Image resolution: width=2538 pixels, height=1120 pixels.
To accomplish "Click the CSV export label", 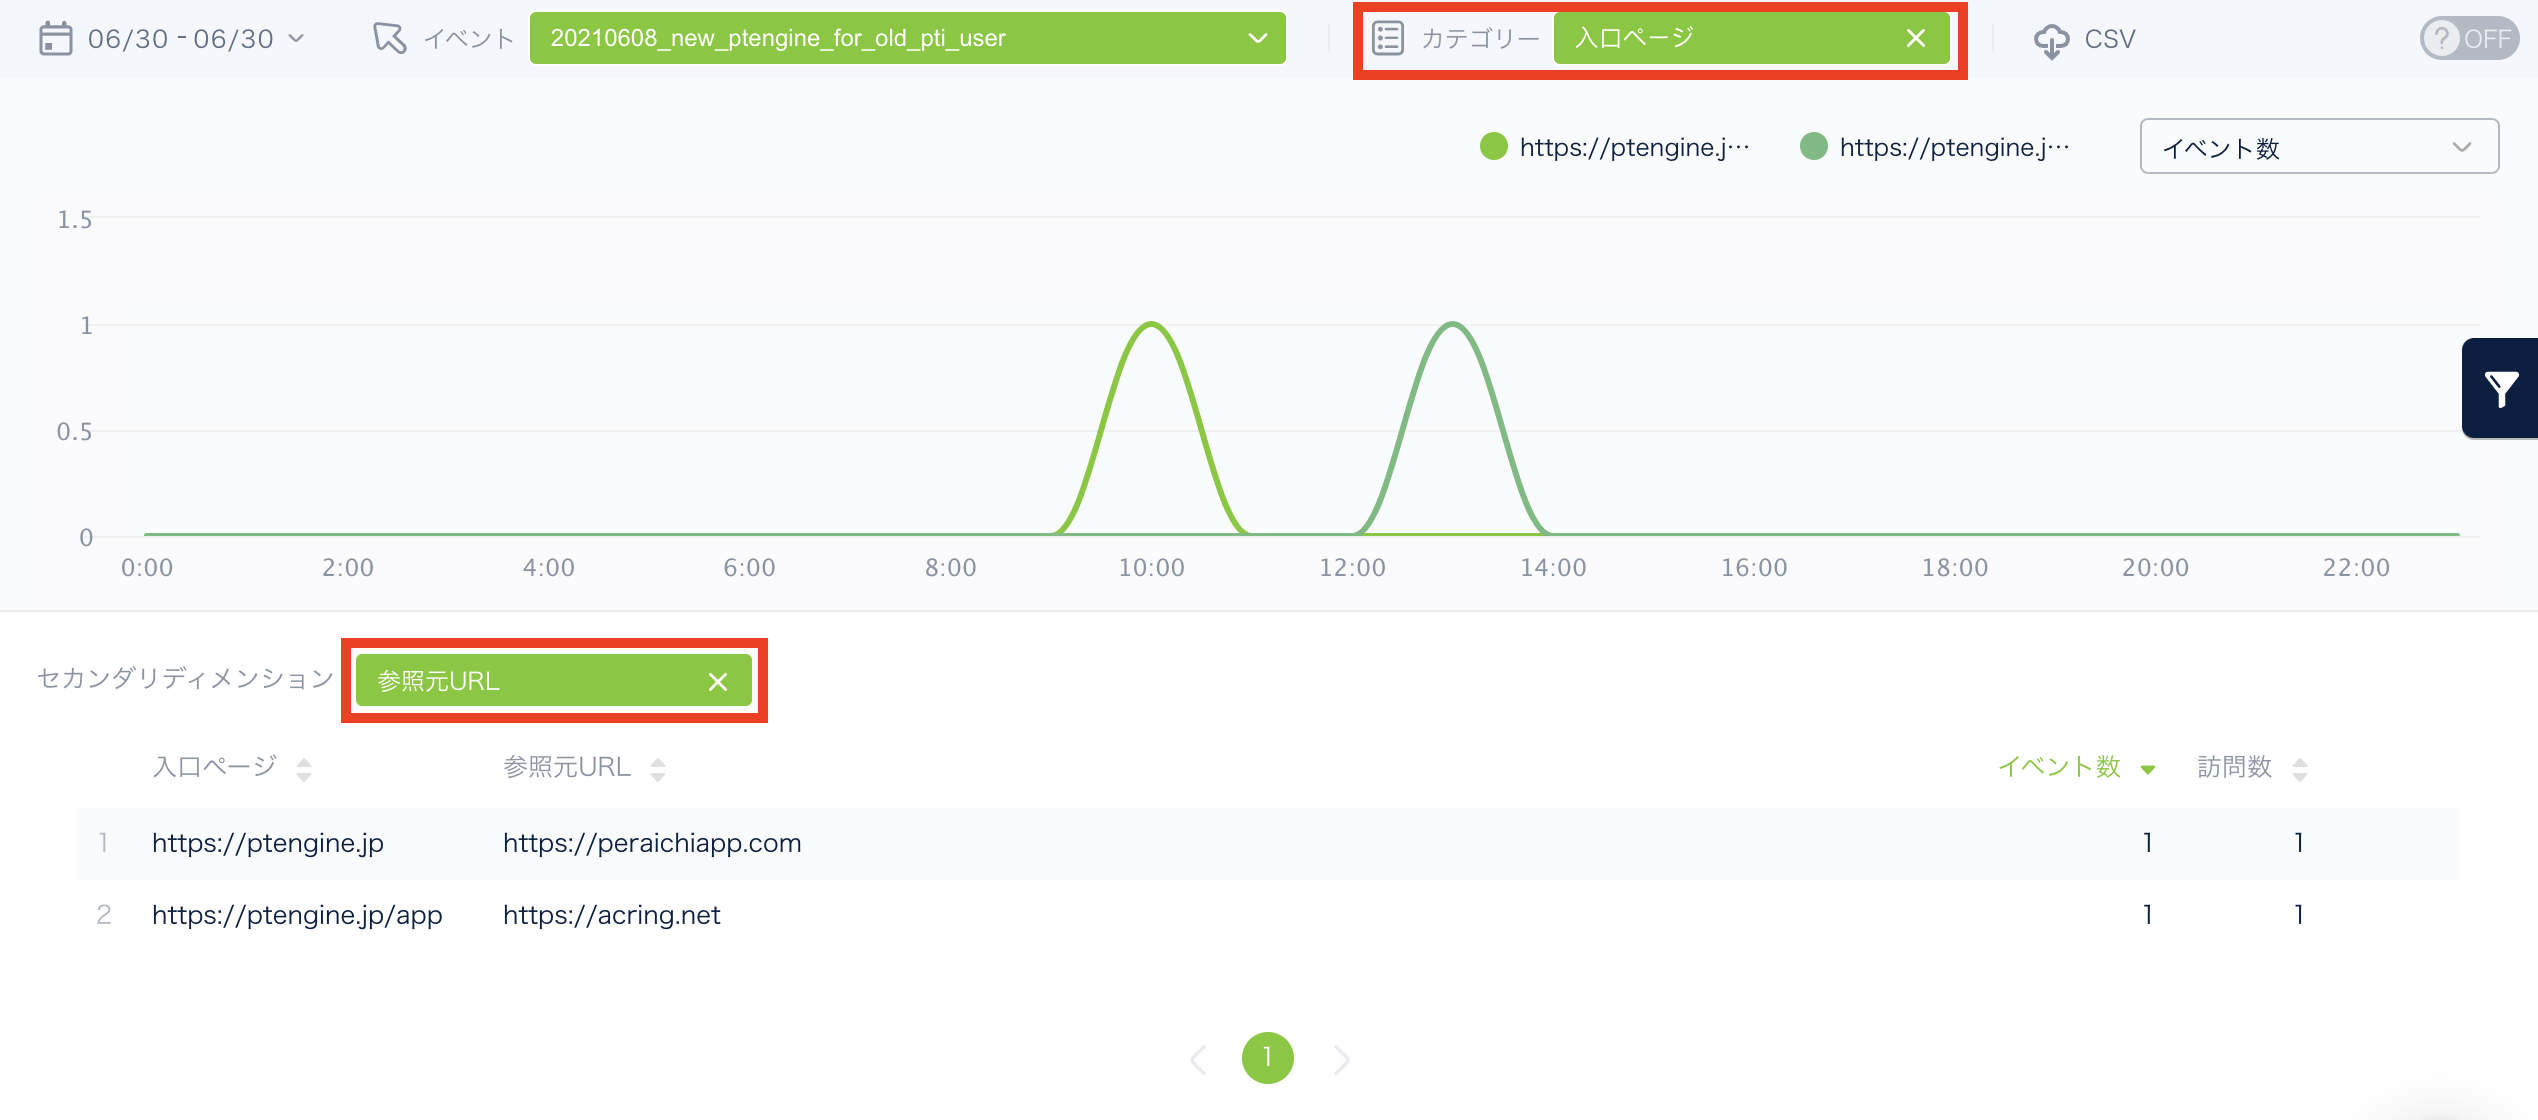I will (x=2110, y=39).
